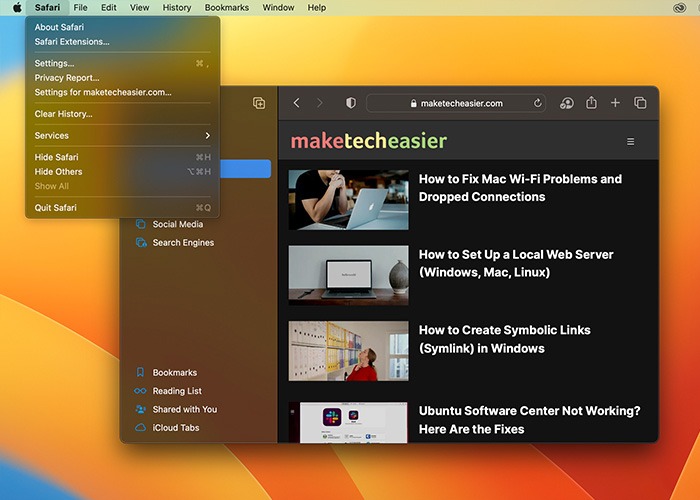Open the Window menu

tap(278, 8)
